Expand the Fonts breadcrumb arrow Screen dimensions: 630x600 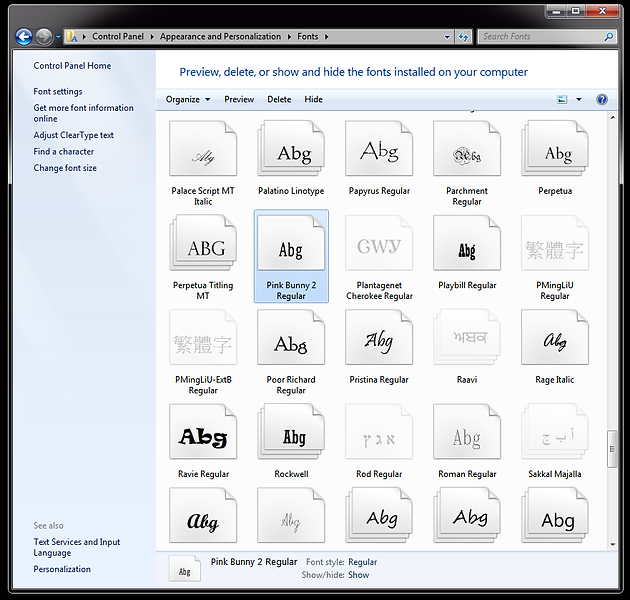[x=326, y=37]
